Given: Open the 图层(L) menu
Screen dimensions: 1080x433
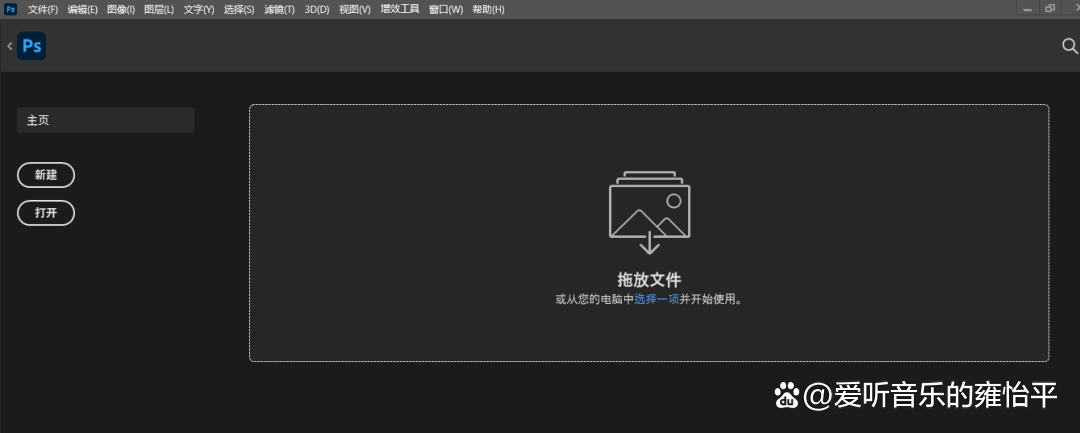Looking at the screenshot, I should point(159,10).
